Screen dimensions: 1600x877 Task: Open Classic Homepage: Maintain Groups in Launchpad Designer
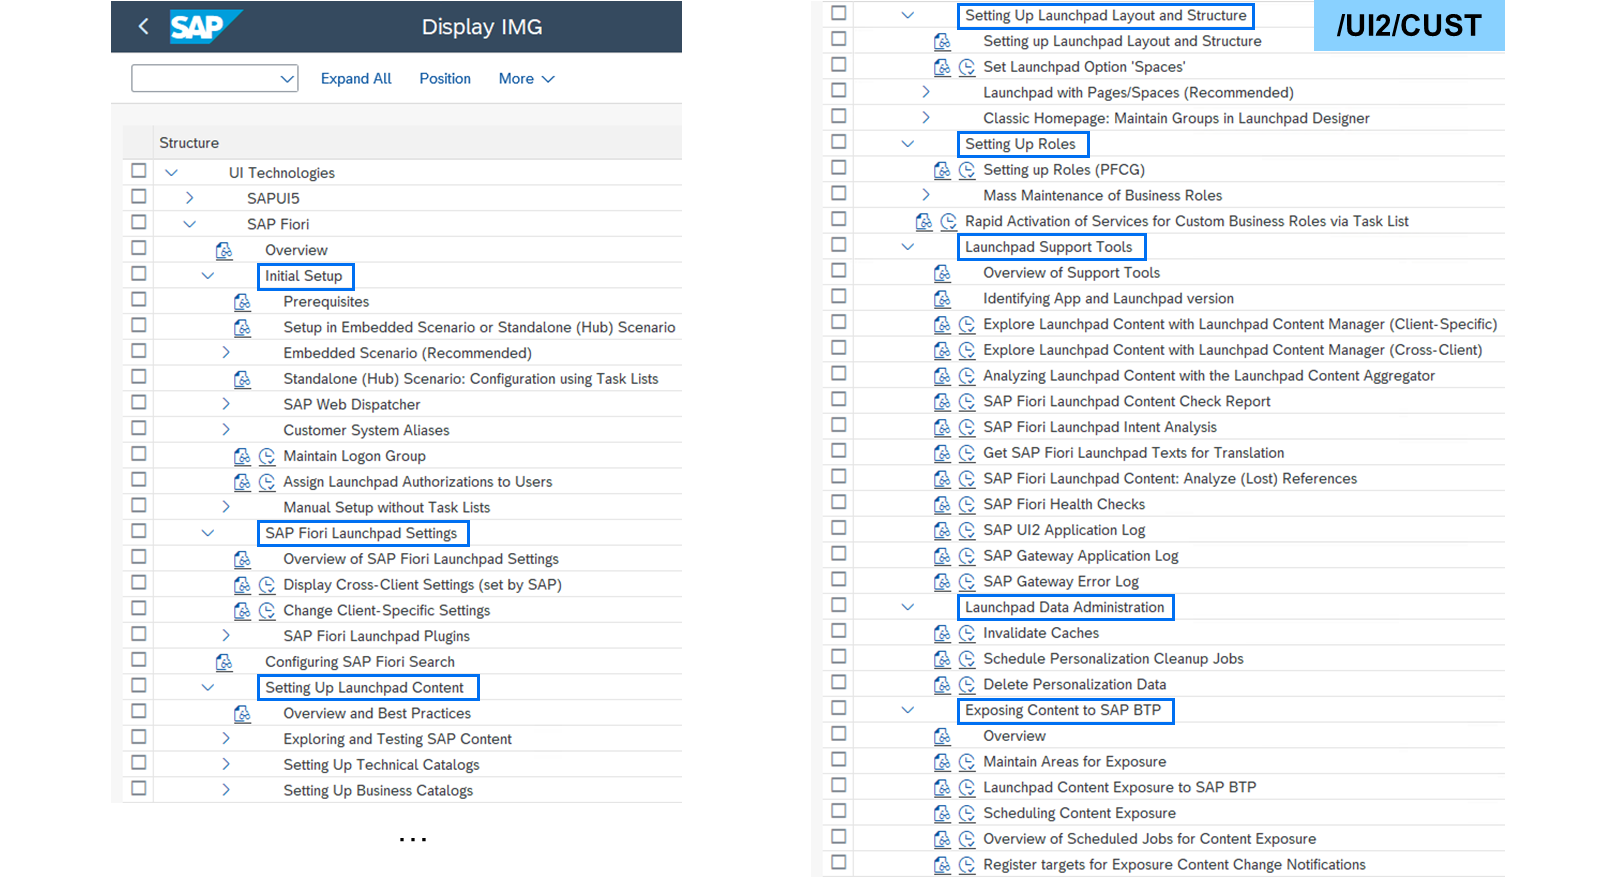[x=1176, y=118]
